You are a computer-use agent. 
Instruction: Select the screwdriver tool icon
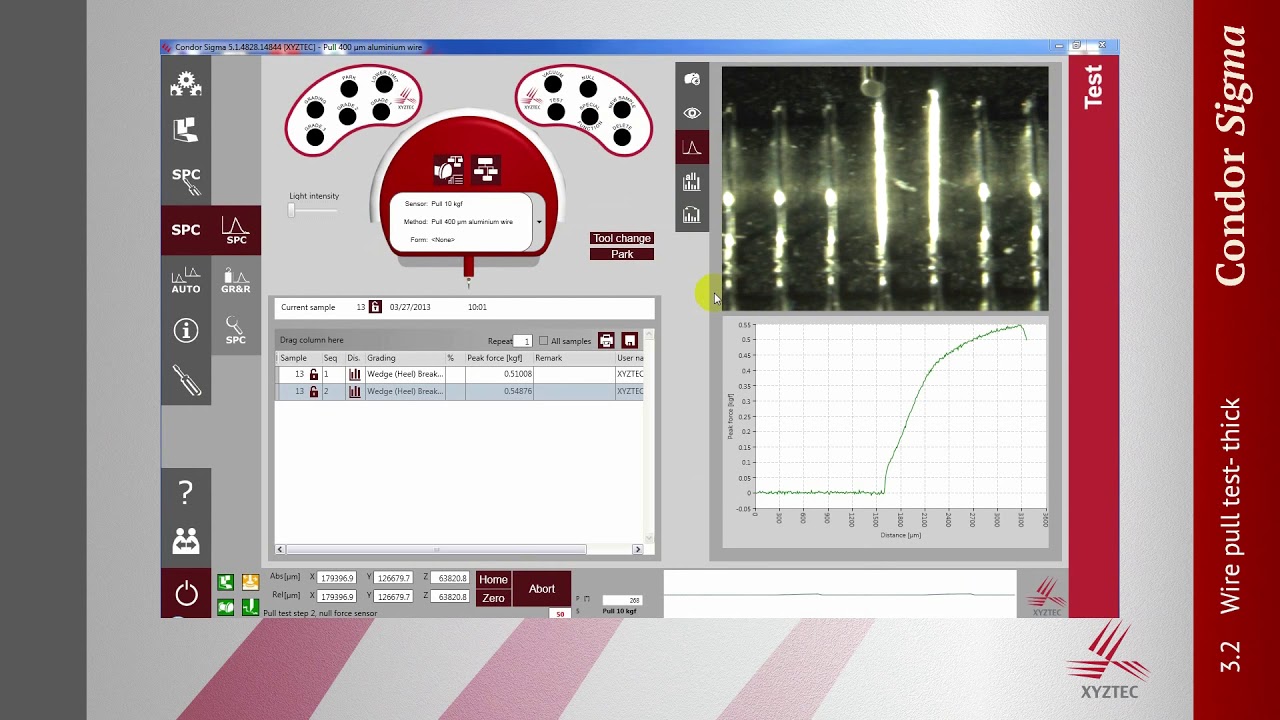[x=186, y=380]
